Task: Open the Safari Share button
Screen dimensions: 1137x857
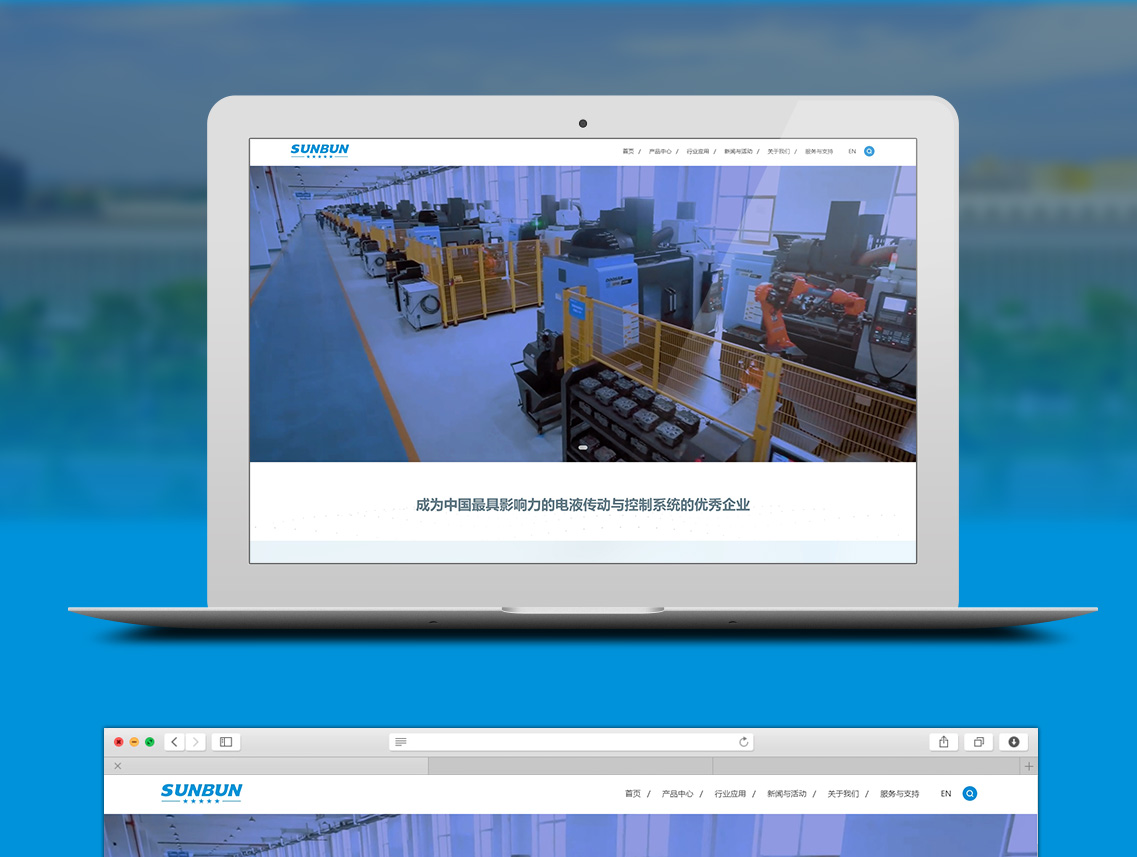Action: (943, 742)
